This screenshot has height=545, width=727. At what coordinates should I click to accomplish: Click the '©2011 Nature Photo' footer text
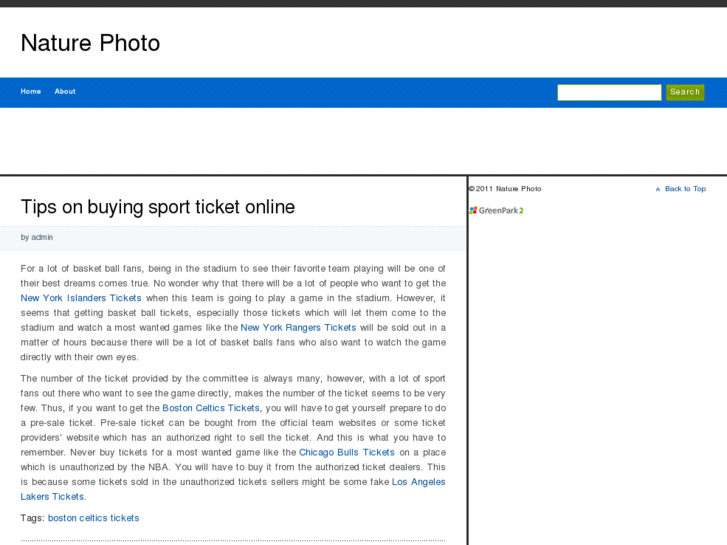[x=505, y=189]
